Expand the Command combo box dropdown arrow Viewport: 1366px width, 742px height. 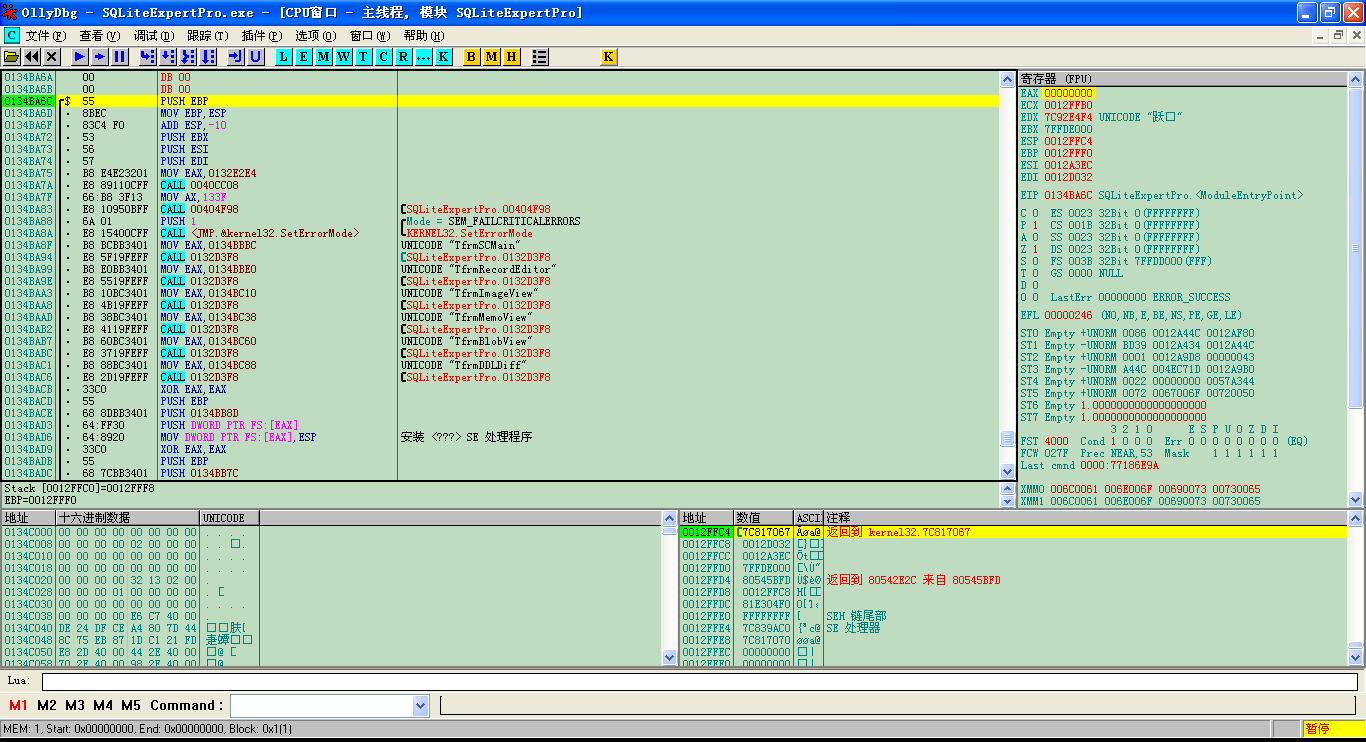click(x=421, y=706)
